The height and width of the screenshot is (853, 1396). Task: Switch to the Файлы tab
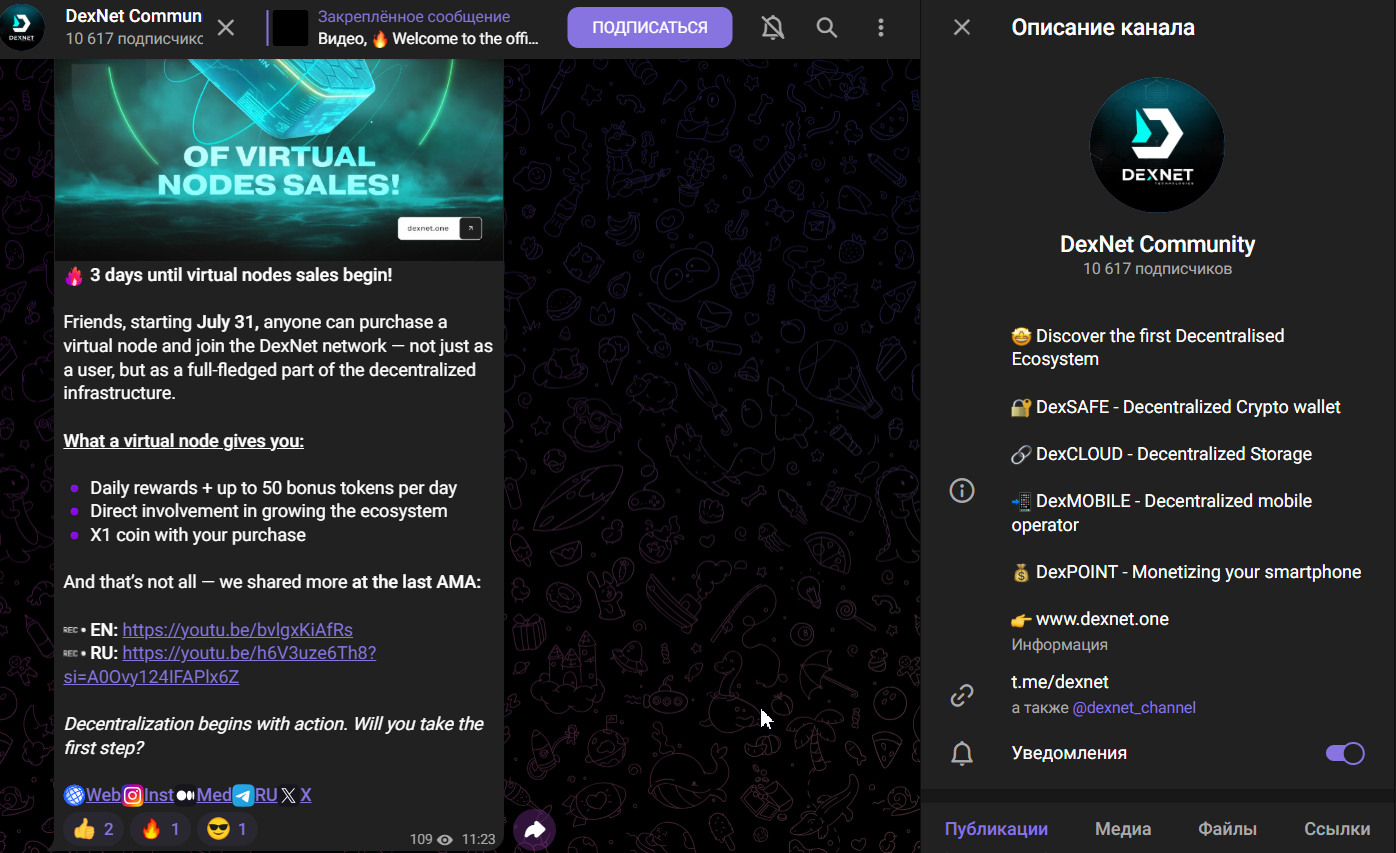pyautogui.click(x=1228, y=829)
